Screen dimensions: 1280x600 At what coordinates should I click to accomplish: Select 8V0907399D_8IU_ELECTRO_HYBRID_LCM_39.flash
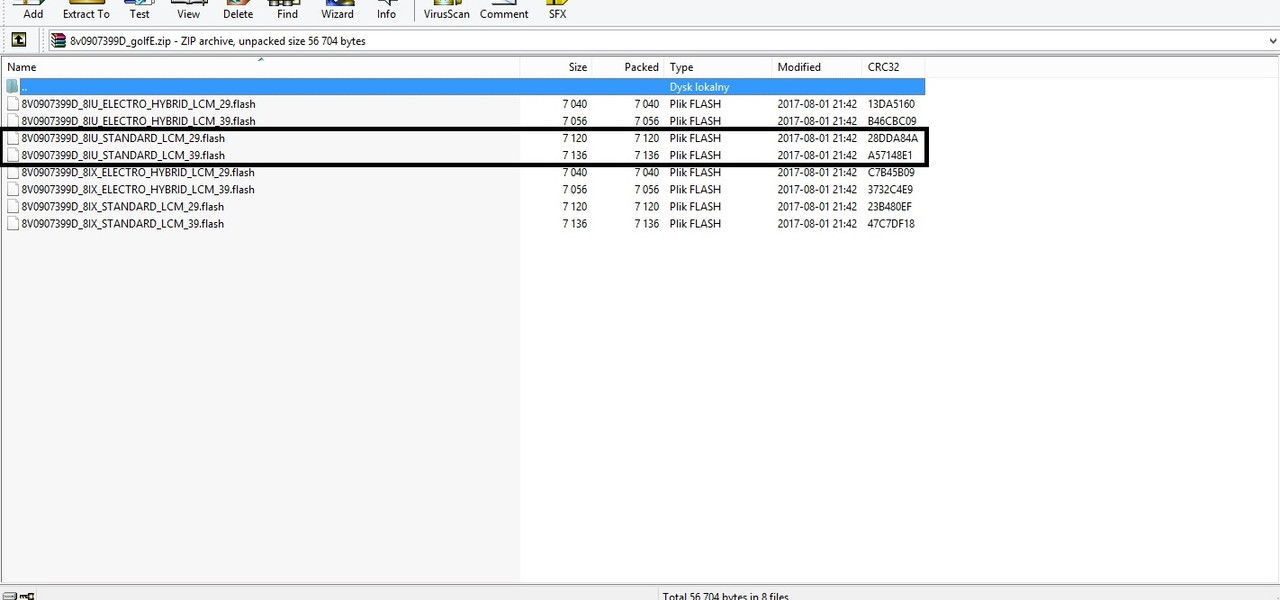(x=138, y=121)
